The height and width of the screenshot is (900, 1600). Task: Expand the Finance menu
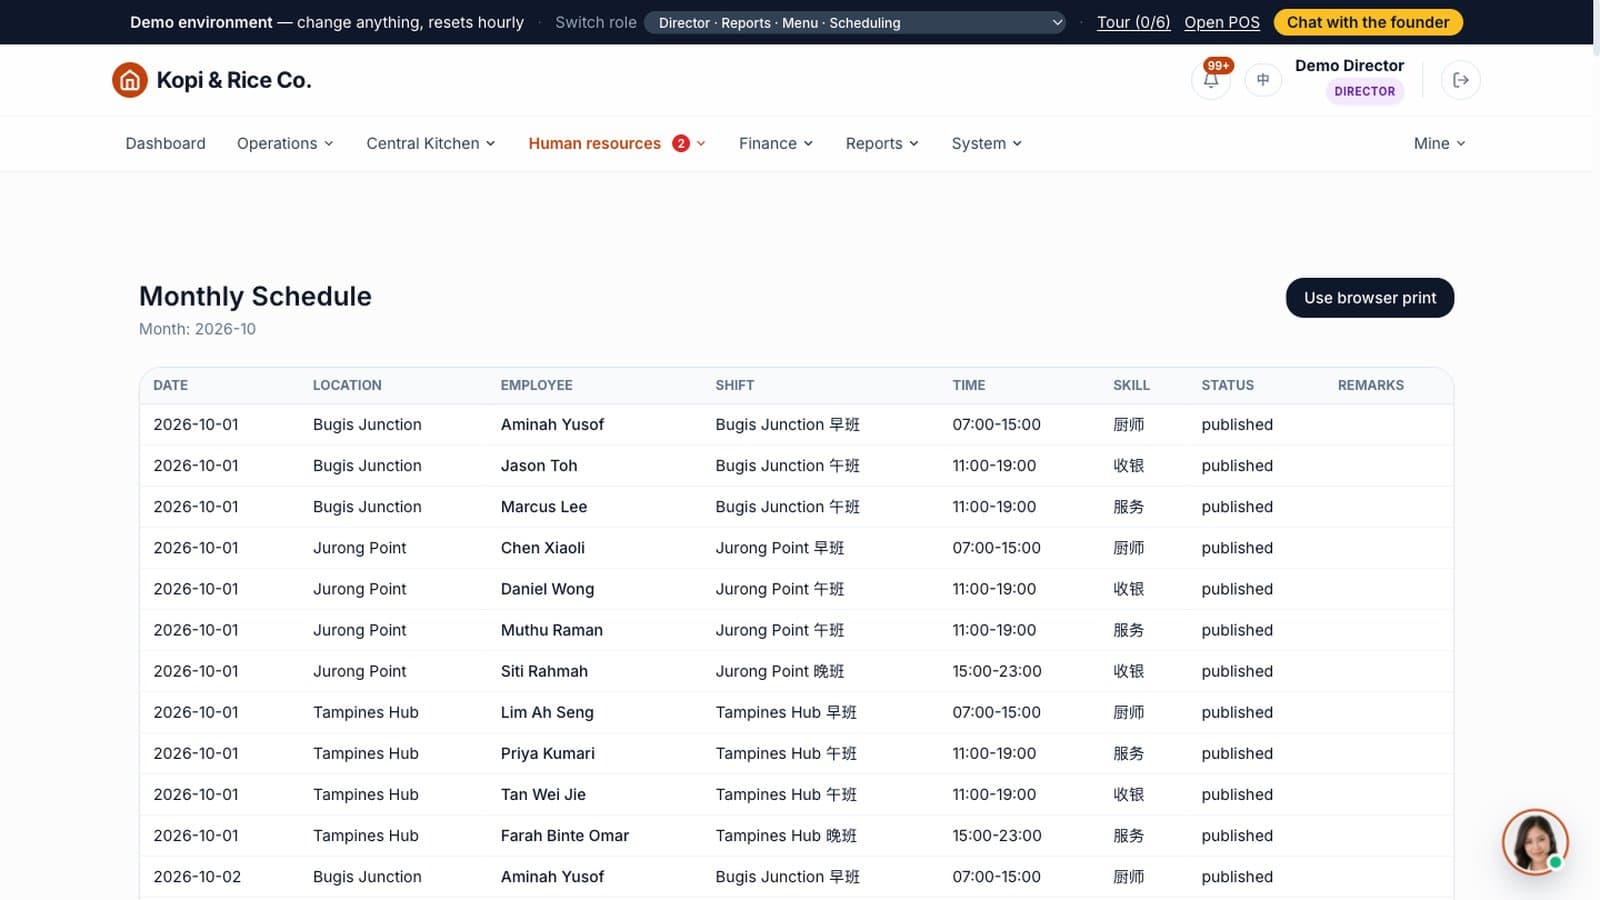click(776, 143)
